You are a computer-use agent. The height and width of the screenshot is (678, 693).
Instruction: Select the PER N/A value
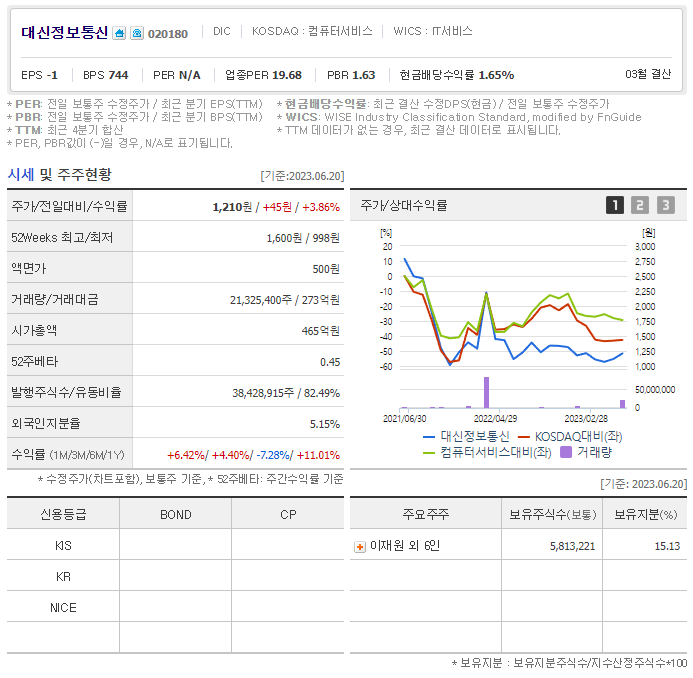point(189,75)
